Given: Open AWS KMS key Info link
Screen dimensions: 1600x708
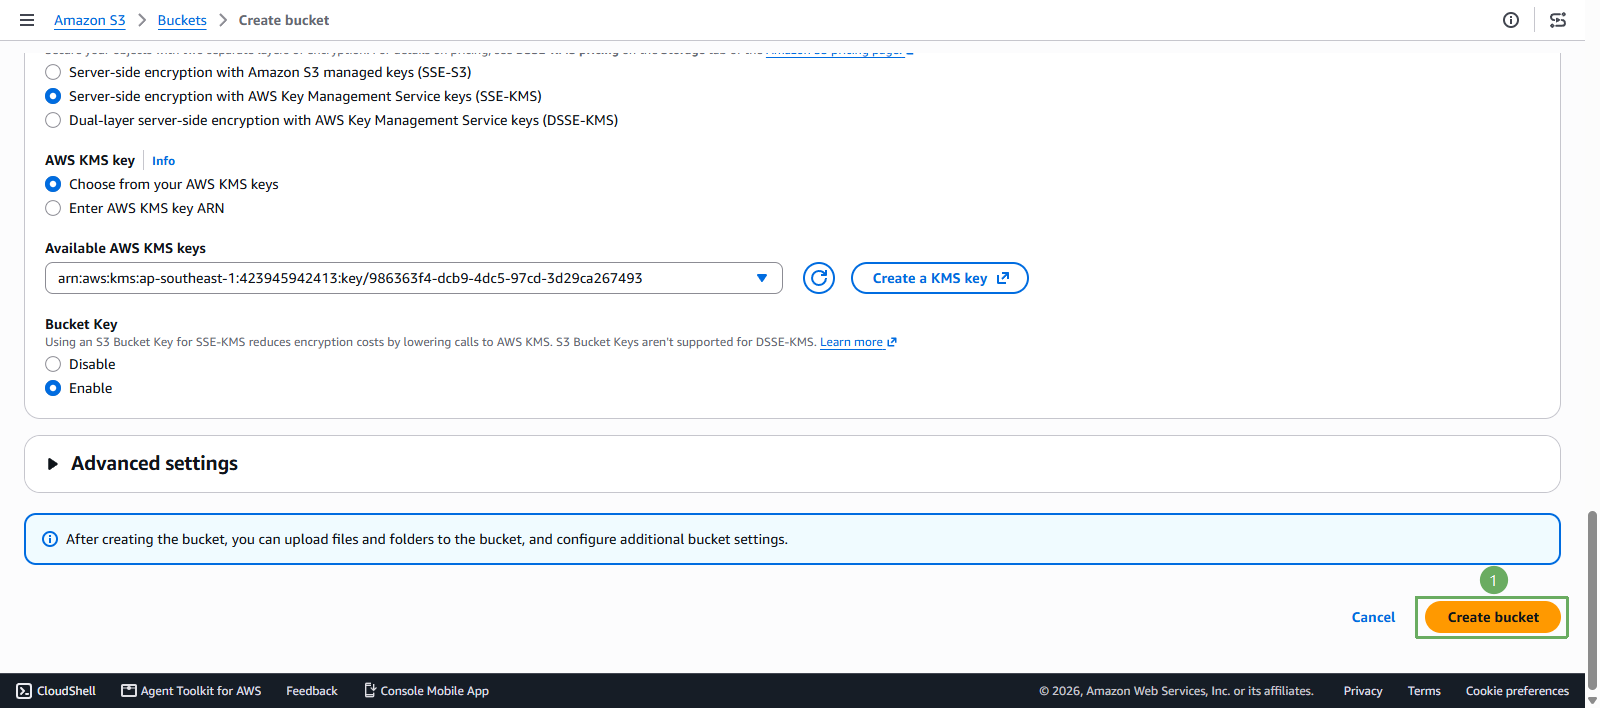Looking at the screenshot, I should tap(163, 161).
